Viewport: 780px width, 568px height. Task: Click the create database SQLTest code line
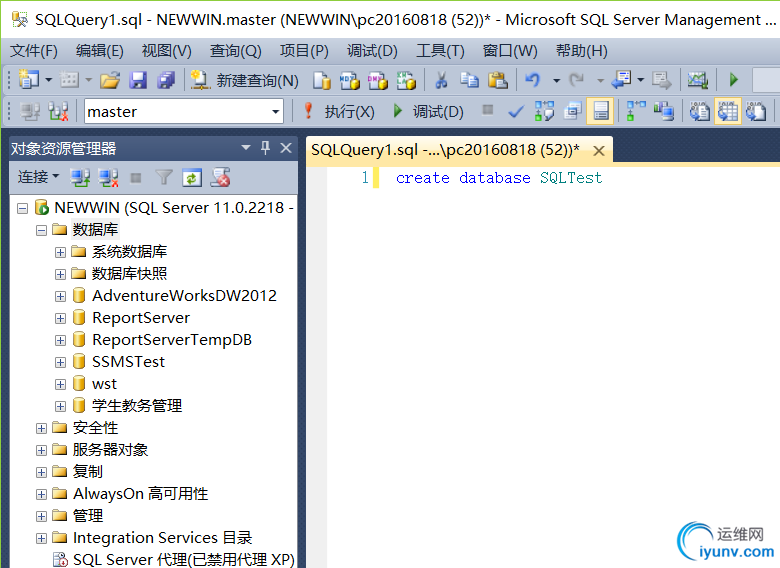(499, 178)
